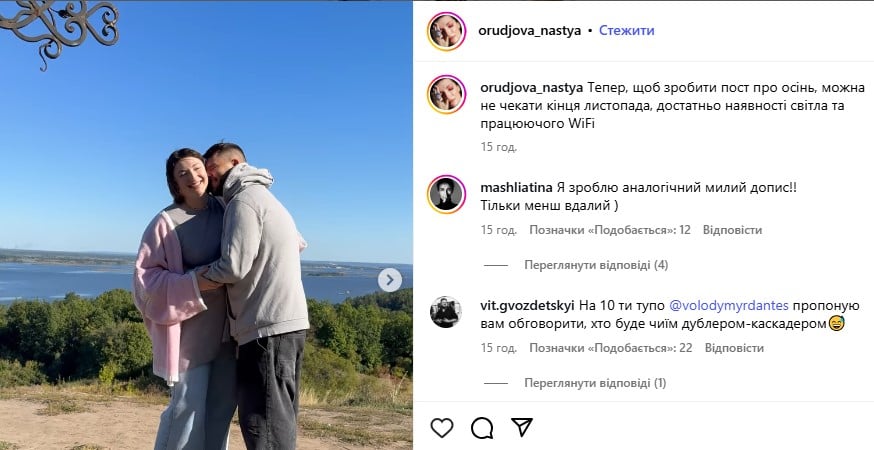Open orudjova_nastya avatar beside the caption

click(x=446, y=94)
